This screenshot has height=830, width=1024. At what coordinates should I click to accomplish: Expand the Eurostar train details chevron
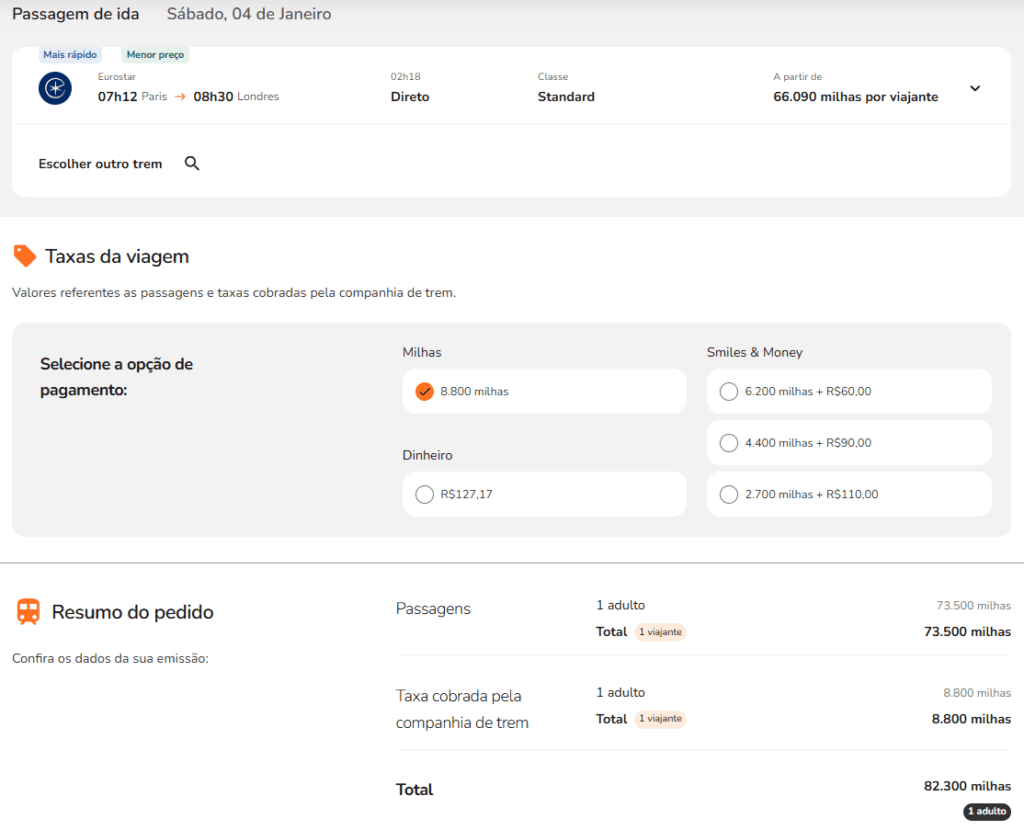[975, 88]
